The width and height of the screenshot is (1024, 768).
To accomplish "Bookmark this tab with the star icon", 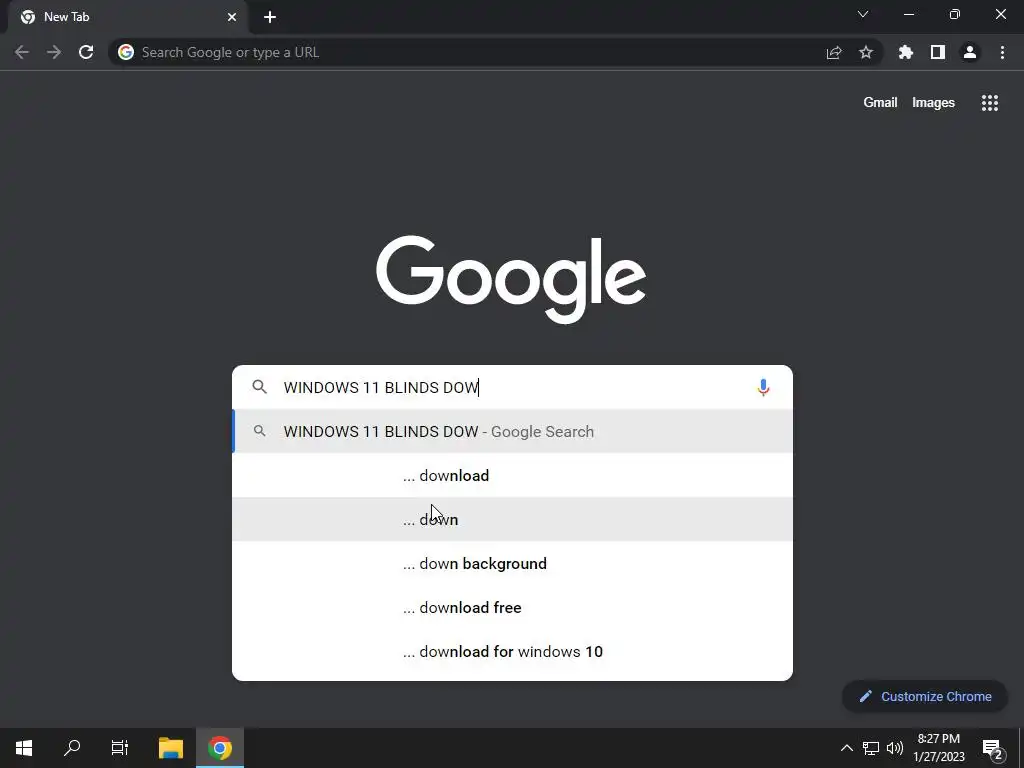I will tap(866, 52).
